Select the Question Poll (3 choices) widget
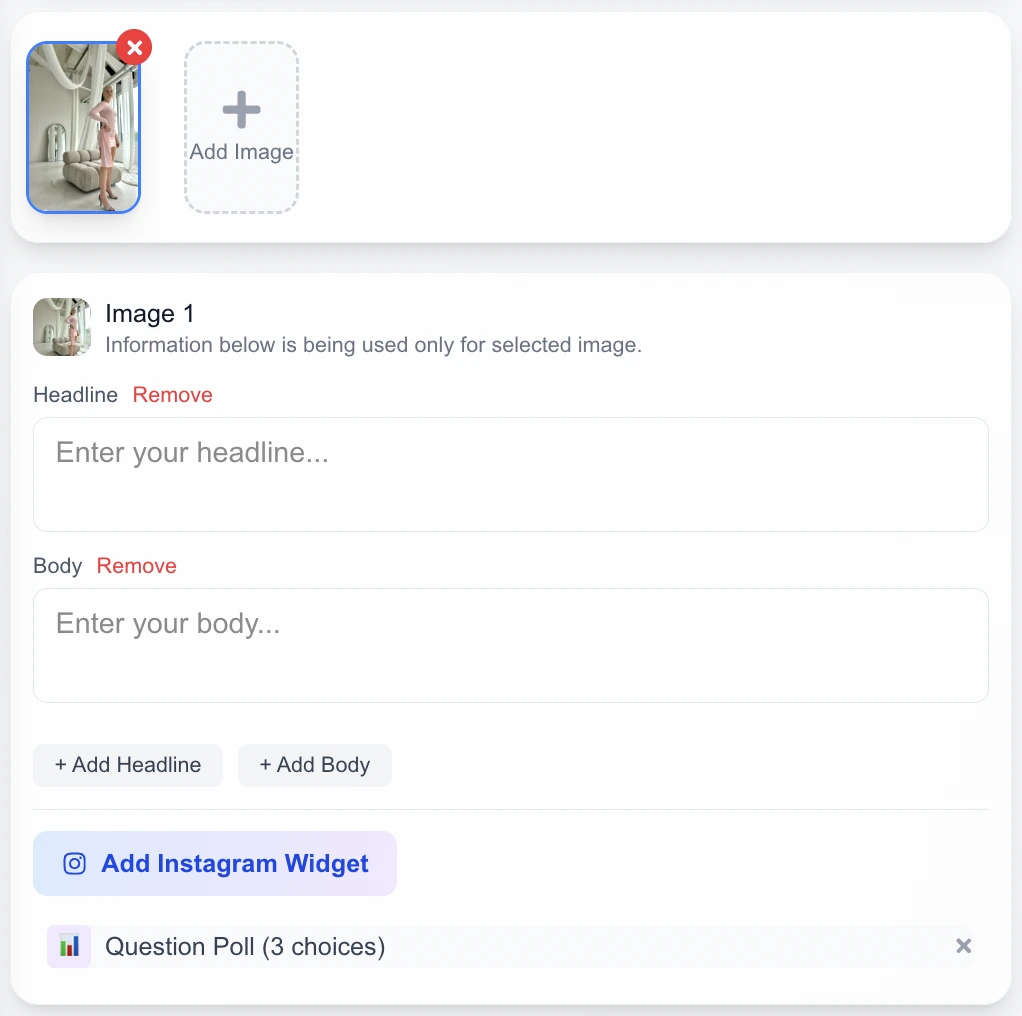This screenshot has height=1016, width=1022. point(511,946)
